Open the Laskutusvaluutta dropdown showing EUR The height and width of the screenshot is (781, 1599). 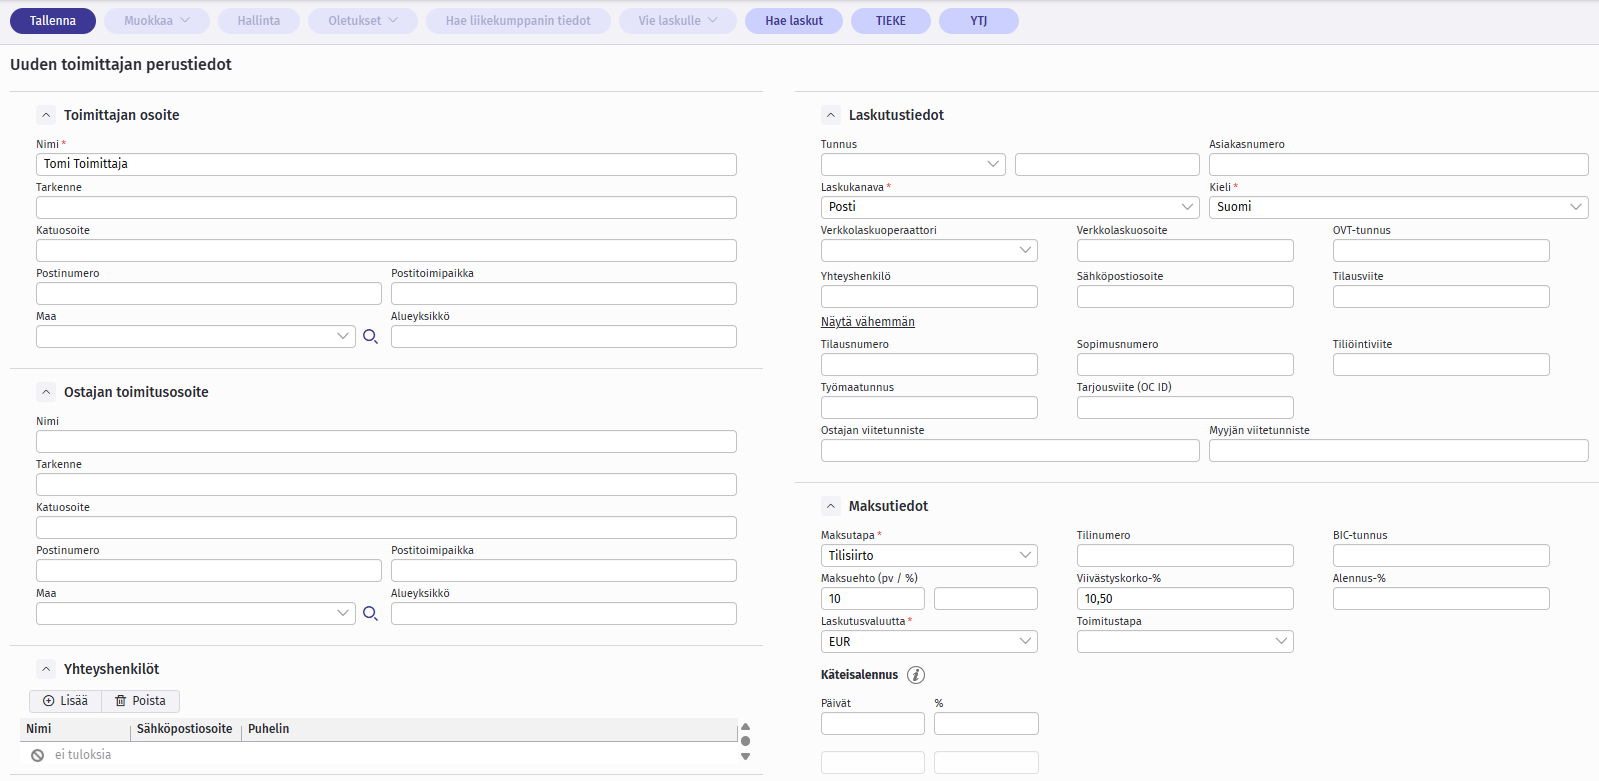click(928, 642)
